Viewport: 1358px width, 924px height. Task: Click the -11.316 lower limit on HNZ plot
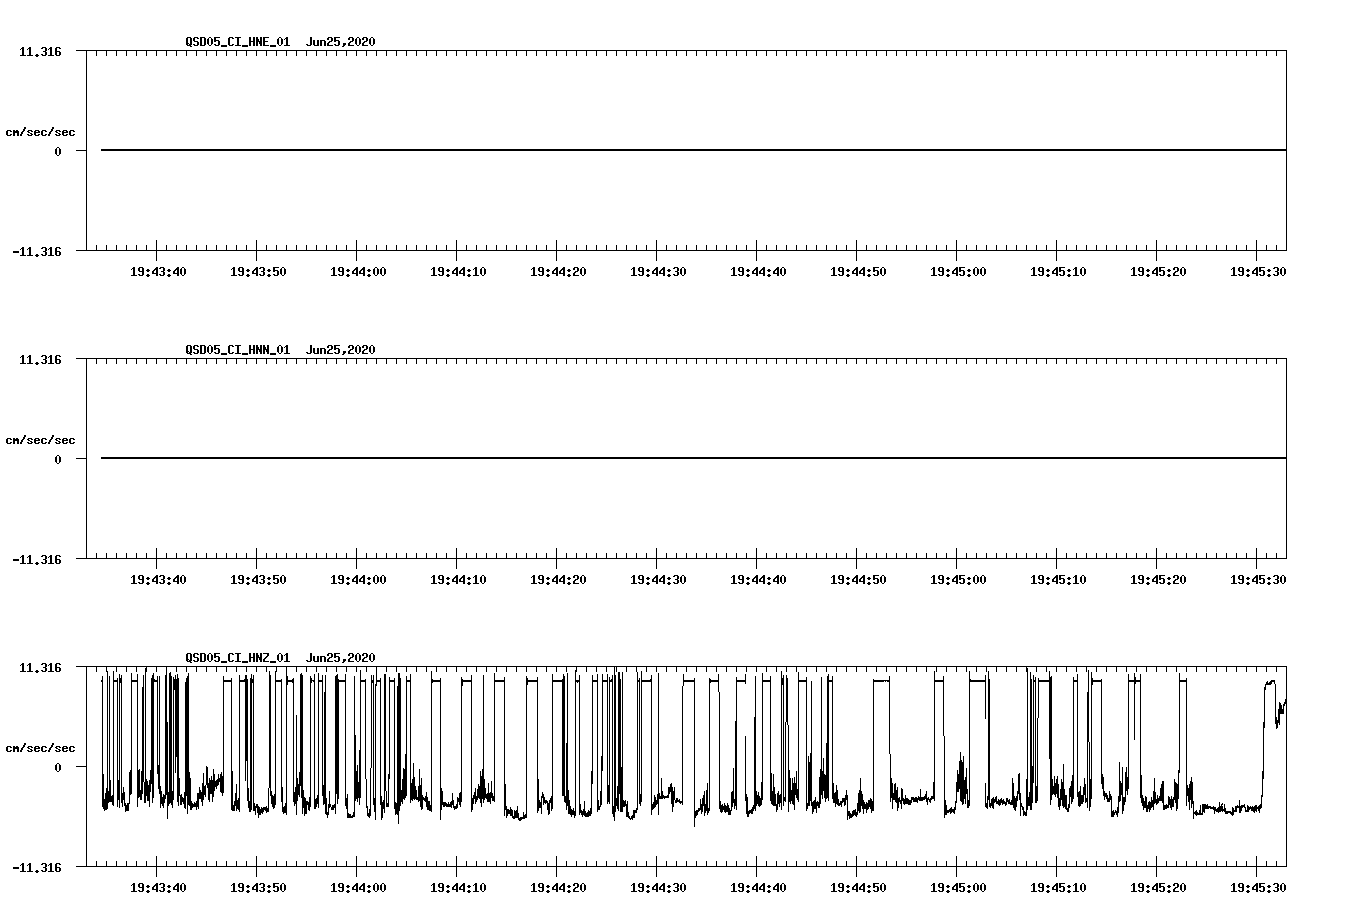(x=37, y=867)
